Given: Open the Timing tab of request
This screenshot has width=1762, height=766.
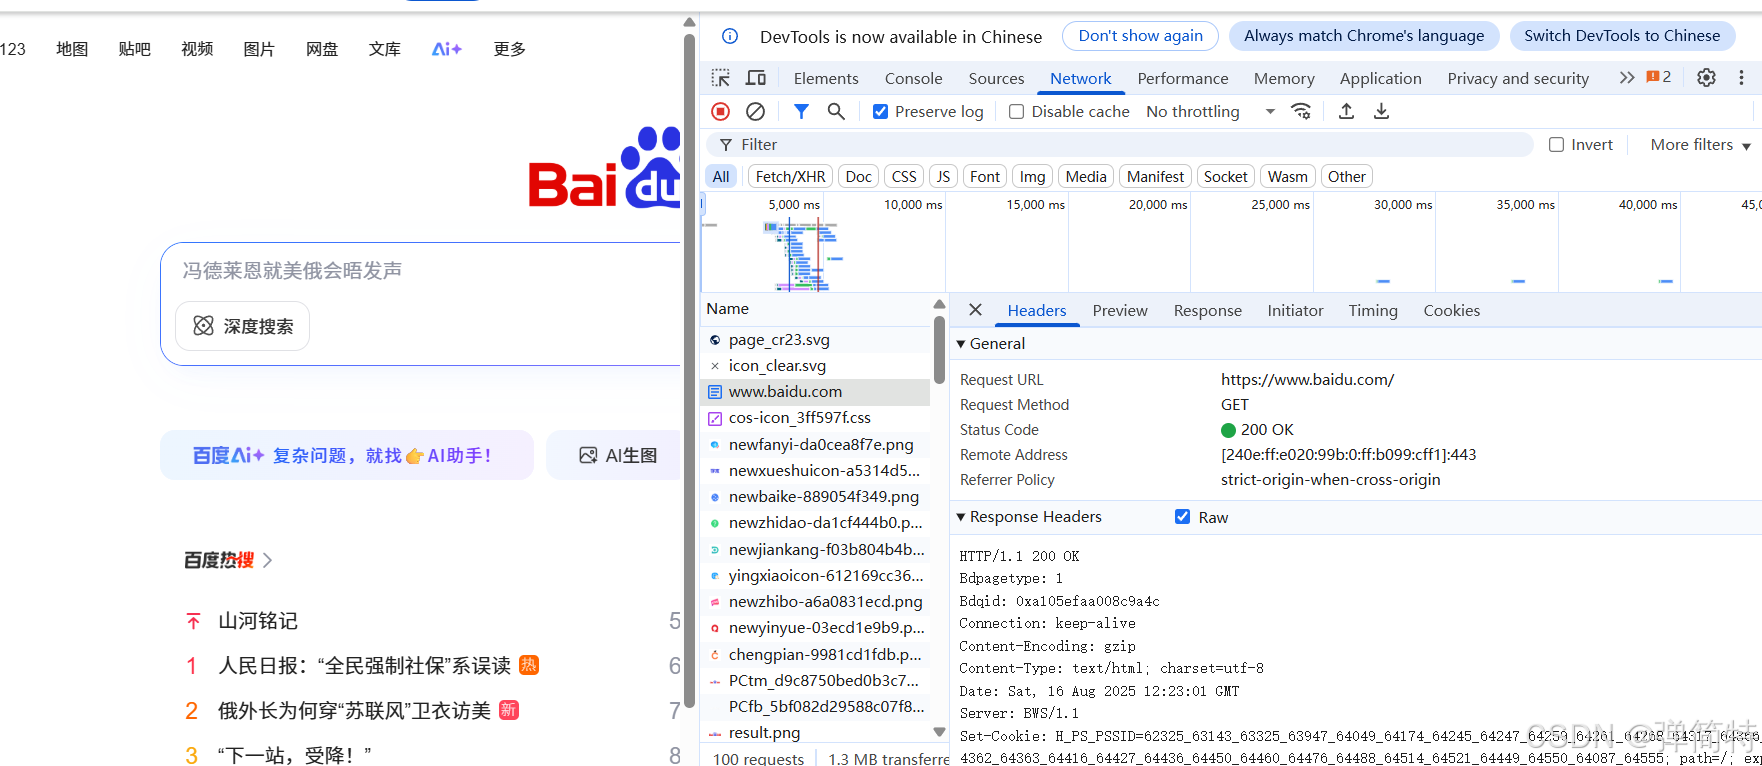Looking at the screenshot, I should coord(1373,311).
